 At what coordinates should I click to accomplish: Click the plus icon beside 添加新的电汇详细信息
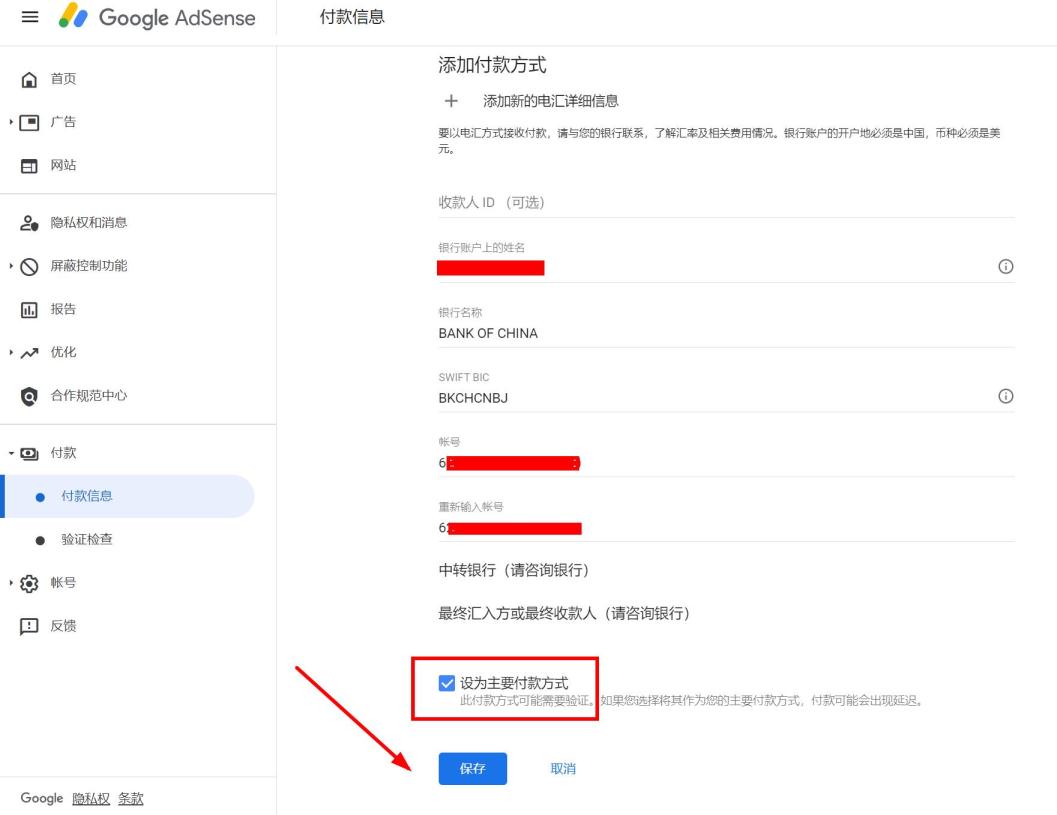[451, 101]
